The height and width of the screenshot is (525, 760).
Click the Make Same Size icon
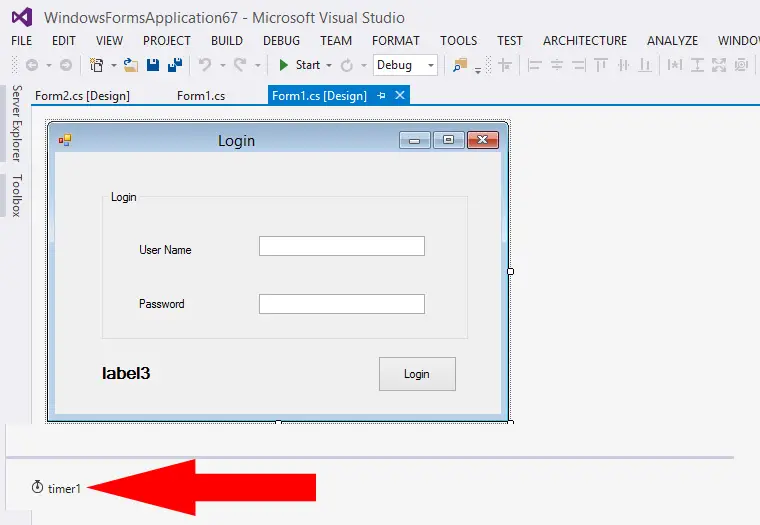point(719,65)
